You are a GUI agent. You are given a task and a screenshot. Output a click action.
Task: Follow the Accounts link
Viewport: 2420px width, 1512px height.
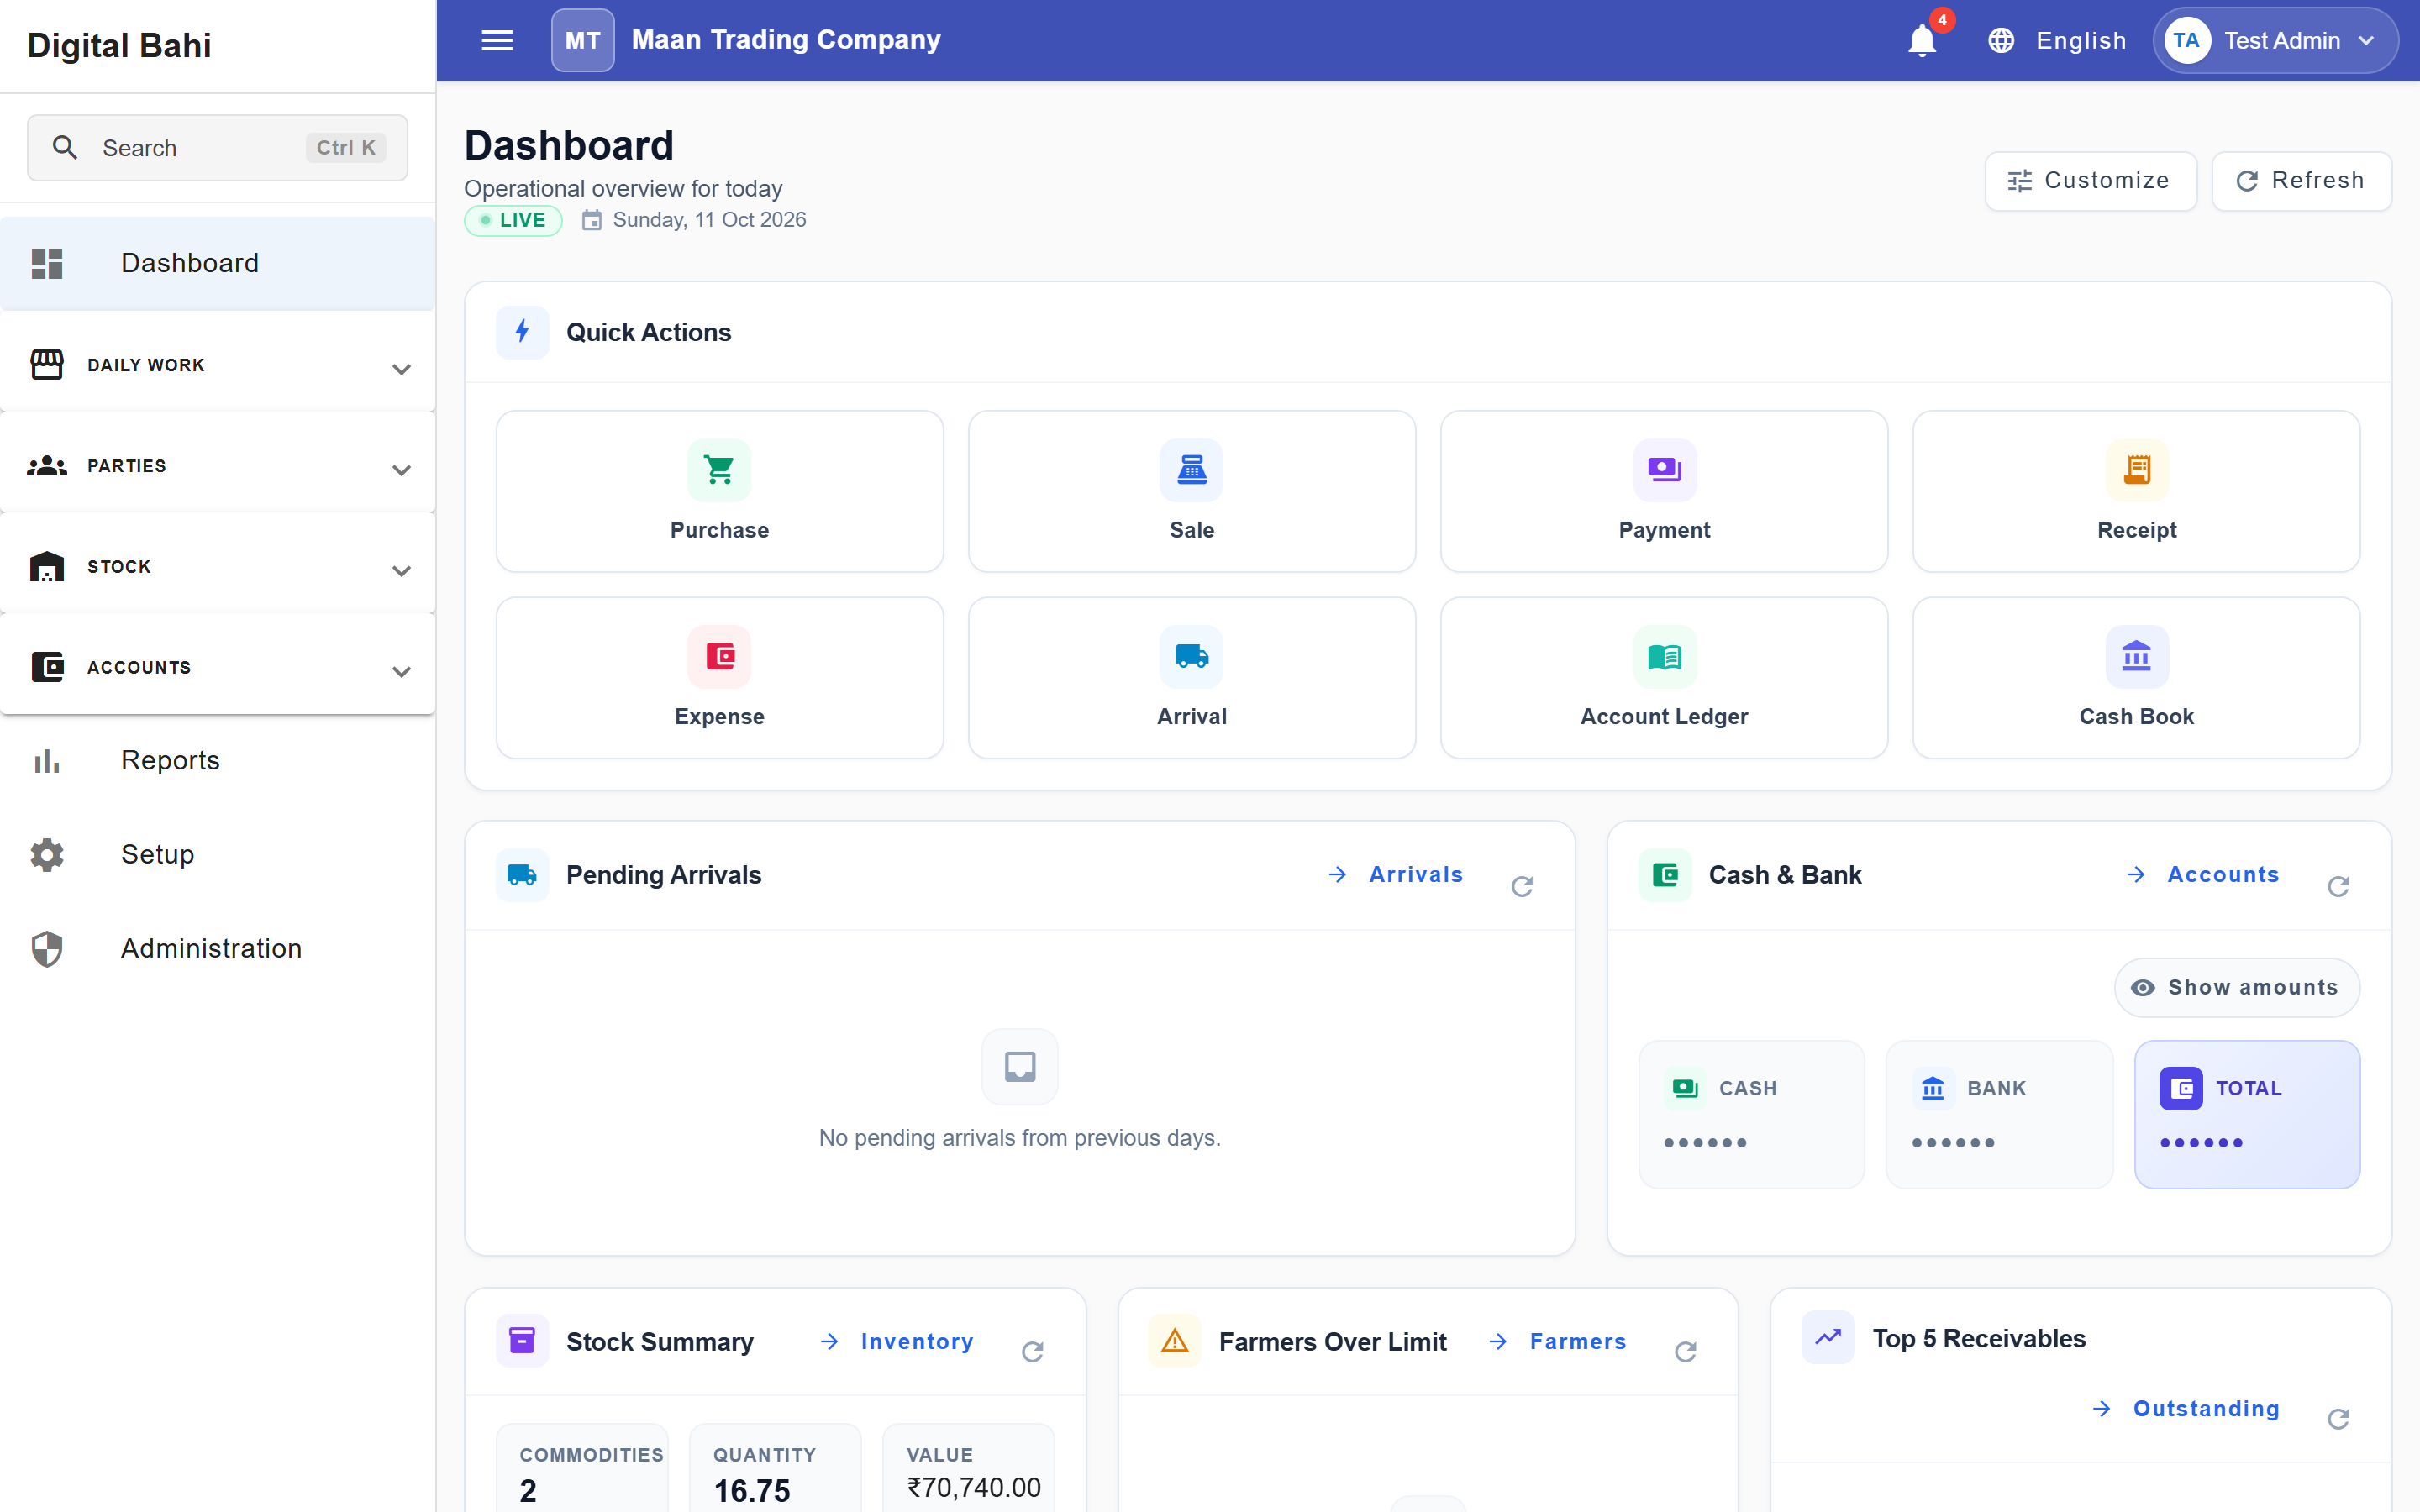coord(2203,874)
